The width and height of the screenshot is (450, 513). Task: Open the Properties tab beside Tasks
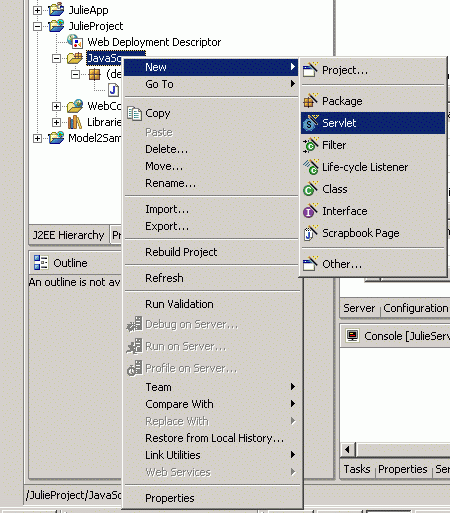pos(403,469)
